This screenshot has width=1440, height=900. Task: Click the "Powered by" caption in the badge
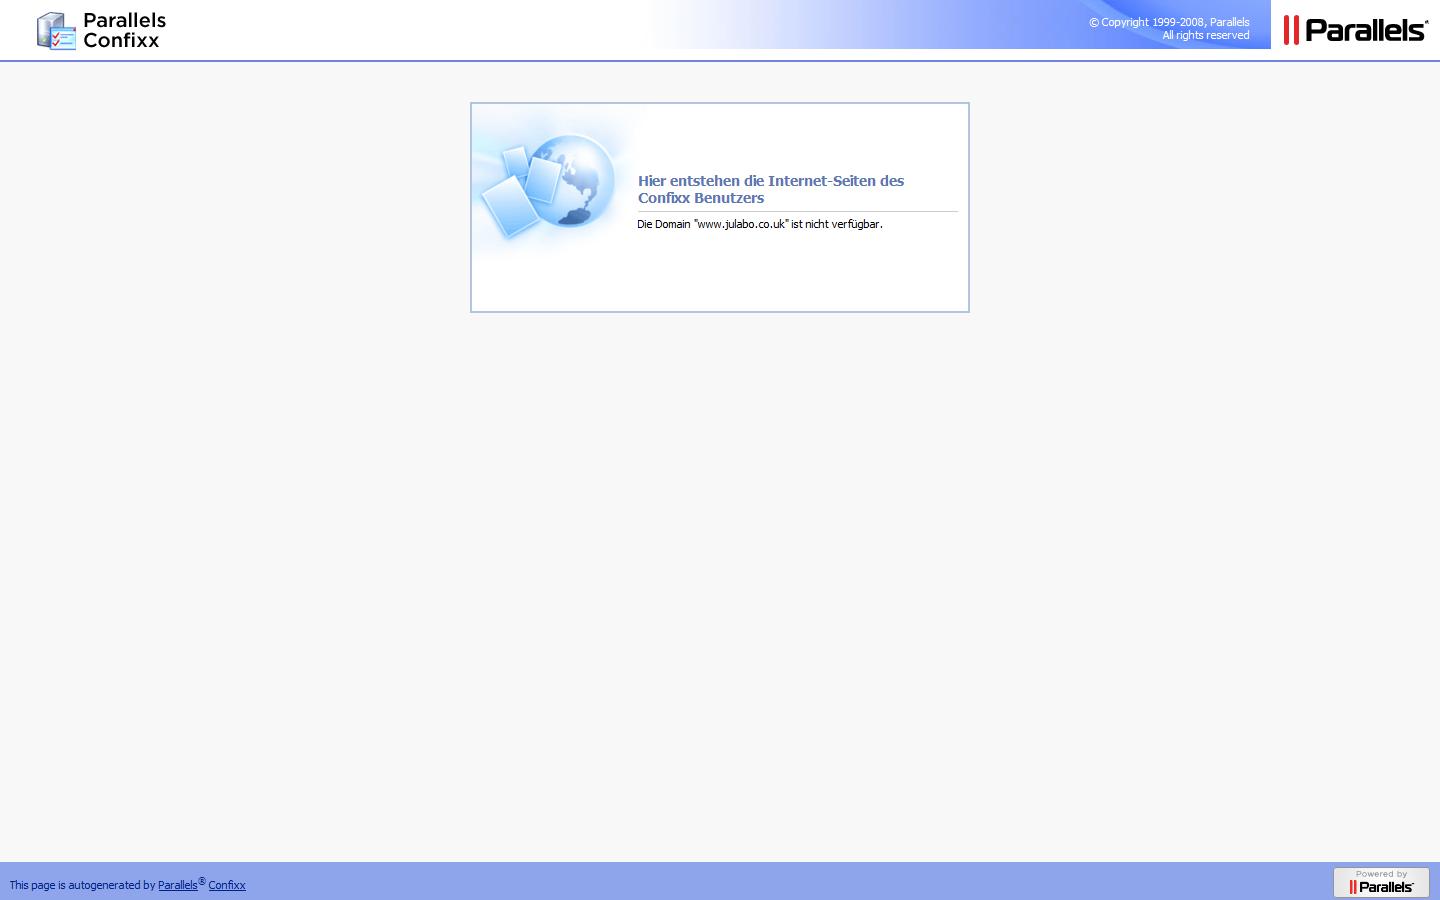[1381, 874]
